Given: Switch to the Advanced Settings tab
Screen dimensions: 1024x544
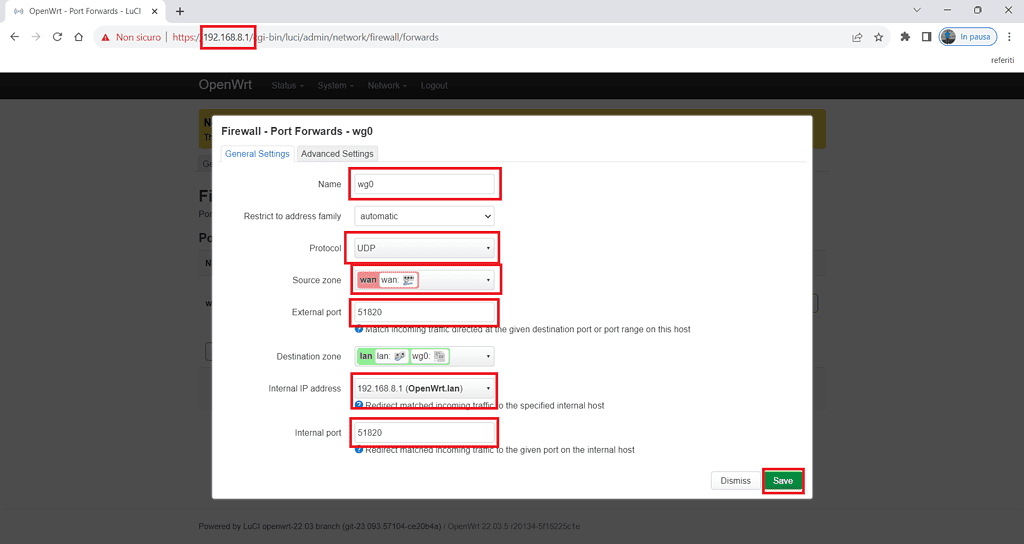Looking at the screenshot, I should (x=337, y=154).
